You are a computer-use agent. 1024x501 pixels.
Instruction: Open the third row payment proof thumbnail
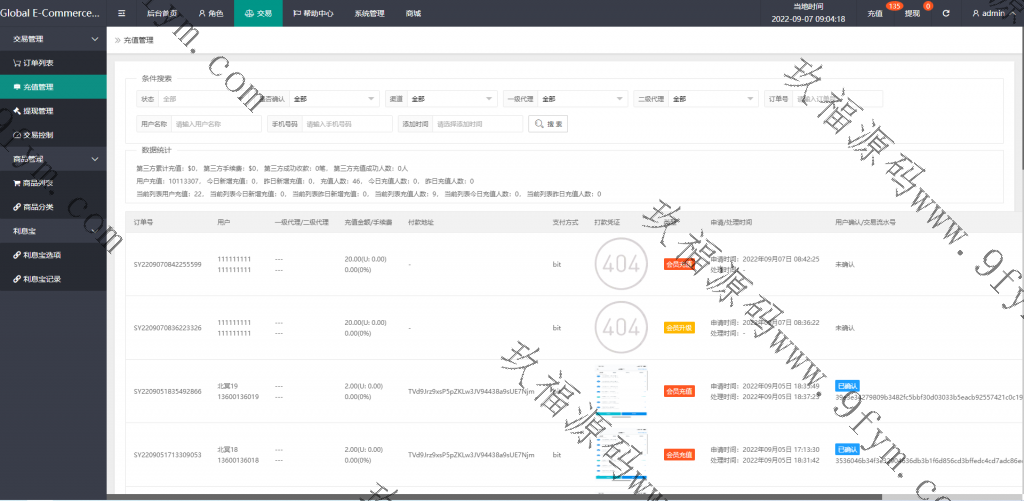point(618,391)
